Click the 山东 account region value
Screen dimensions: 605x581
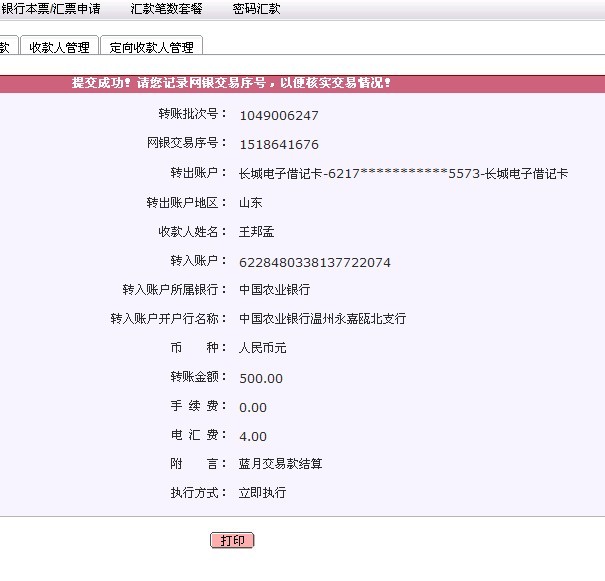tap(250, 203)
